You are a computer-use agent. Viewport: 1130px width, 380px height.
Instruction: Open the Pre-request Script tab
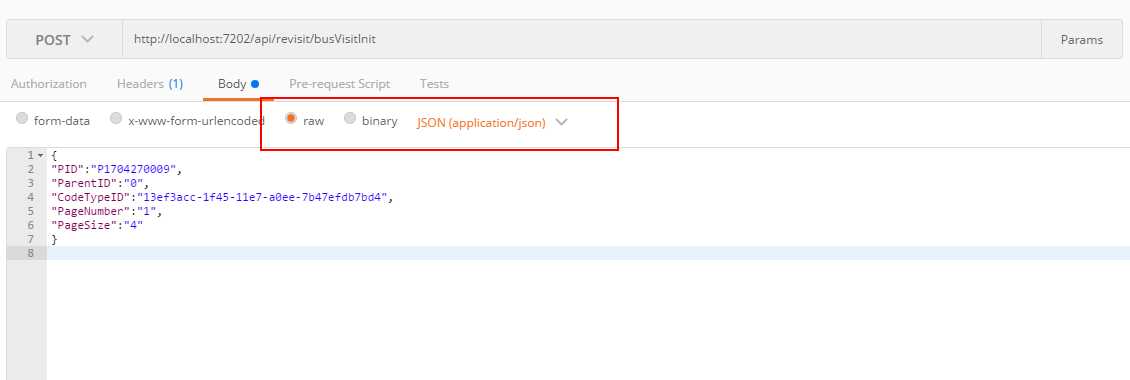[x=339, y=84]
